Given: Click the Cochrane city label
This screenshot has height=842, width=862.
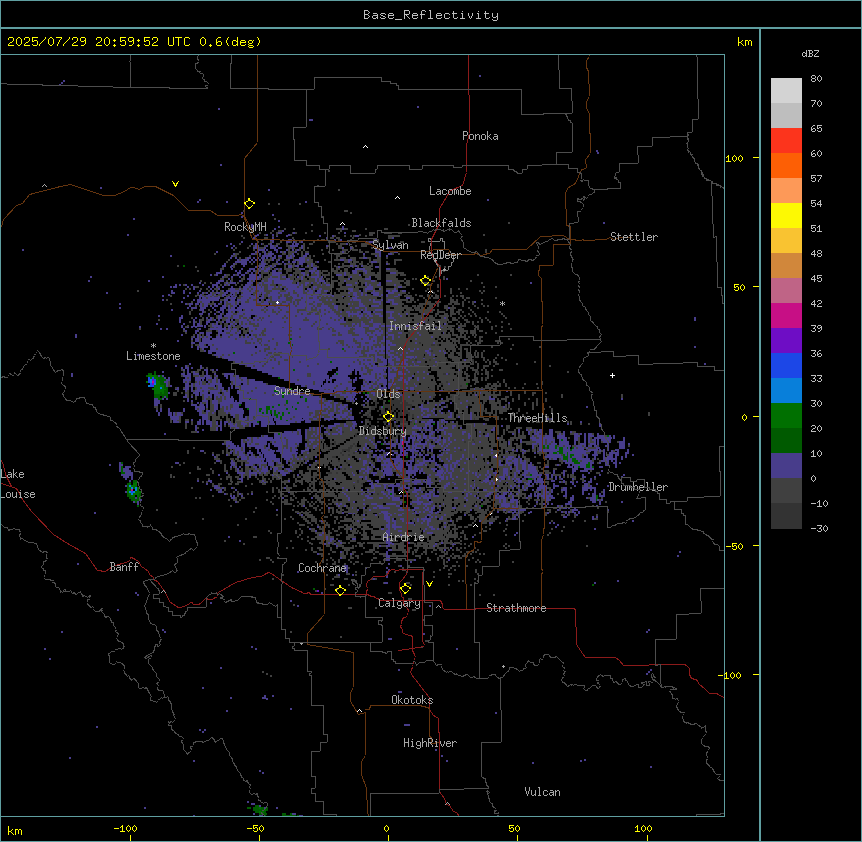Looking at the screenshot, I should tap(322, 568).
